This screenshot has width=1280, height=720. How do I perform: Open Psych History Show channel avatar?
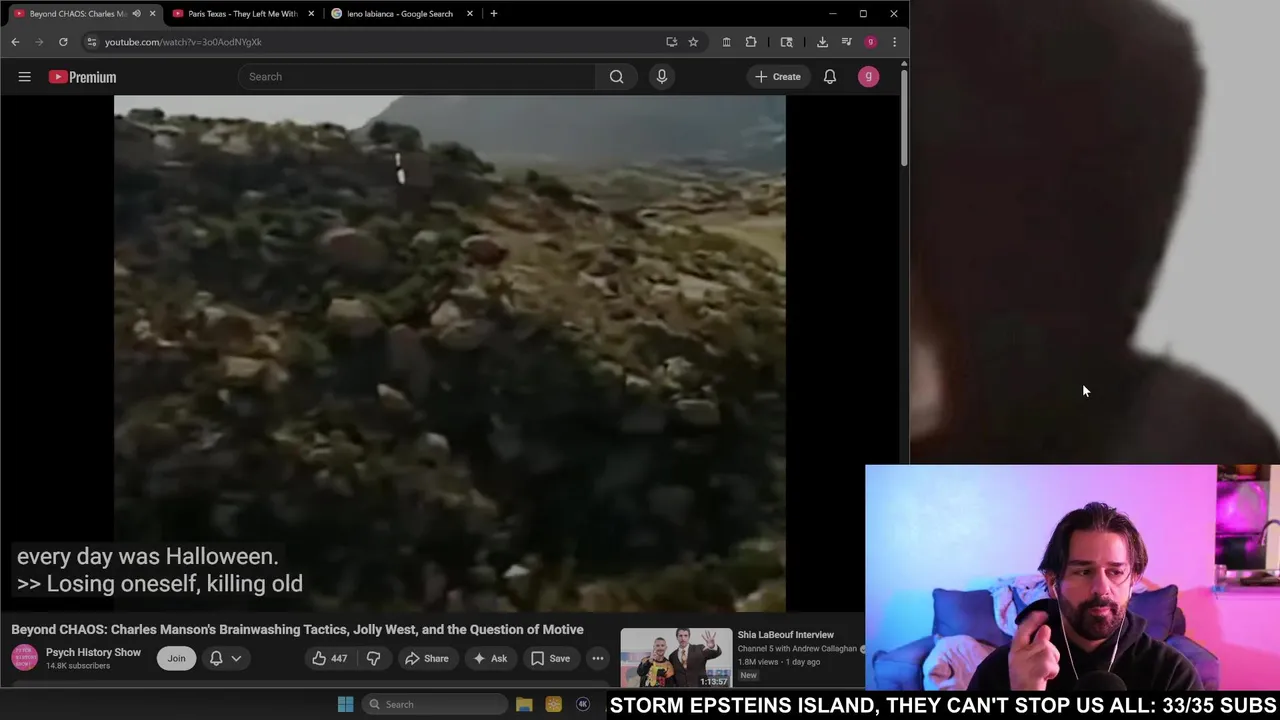24,658
